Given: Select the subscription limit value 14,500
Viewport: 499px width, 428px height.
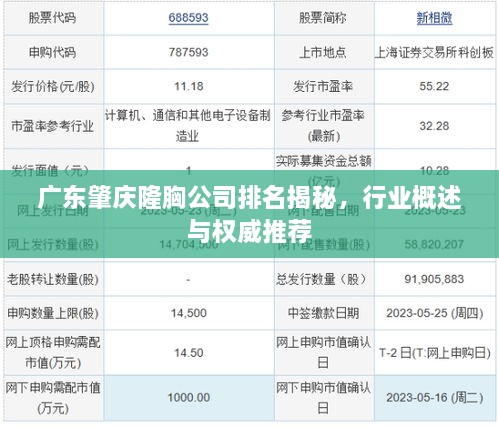Looking at the screenshot, I should pyautogui.click(x=189, y=313).
